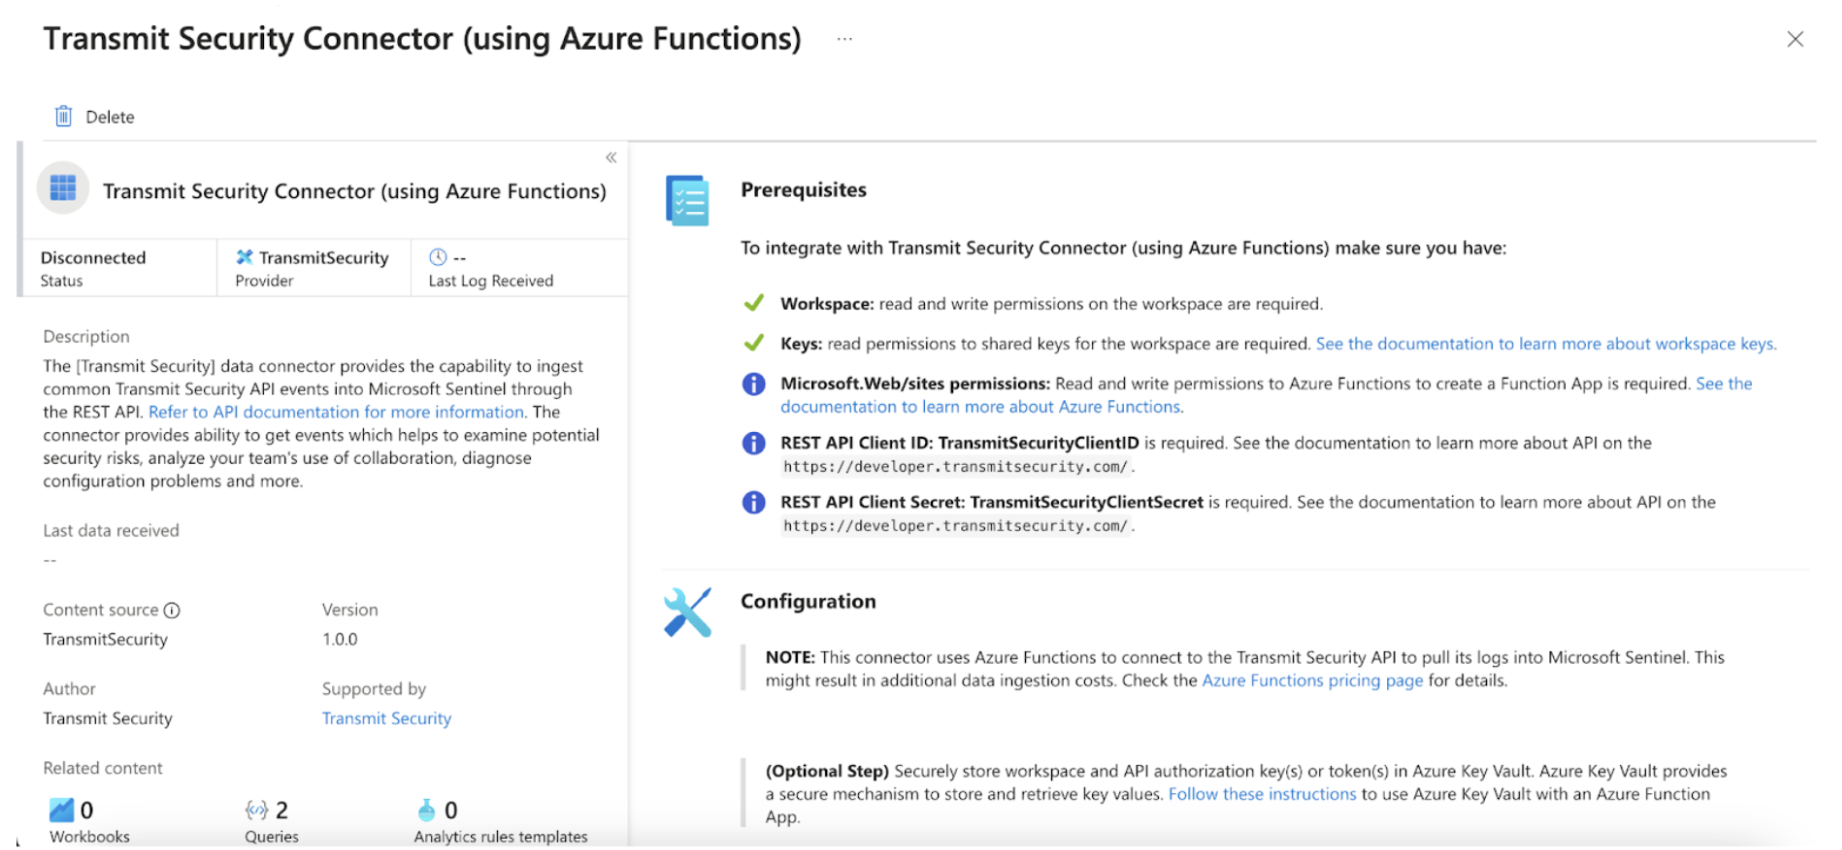Click the Workbooks chart icon

pyautogui.click(x=61, y=810)
